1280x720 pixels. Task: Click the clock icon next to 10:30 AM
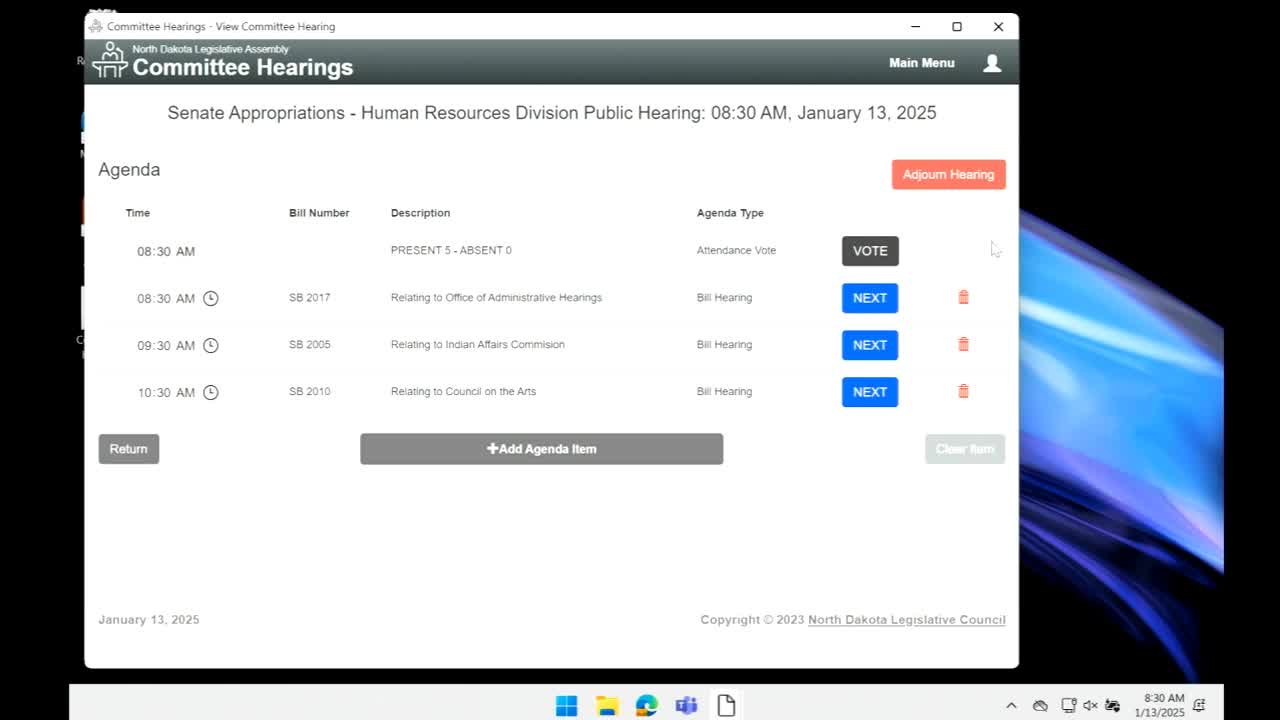(x=210, y=392)
